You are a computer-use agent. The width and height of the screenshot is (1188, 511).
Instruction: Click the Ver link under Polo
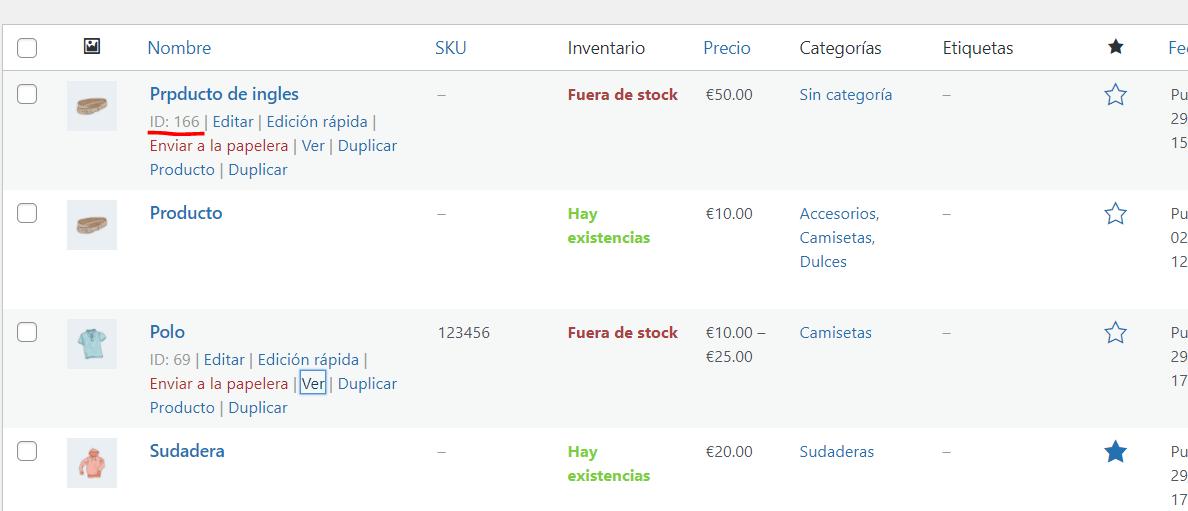[313, 384]
